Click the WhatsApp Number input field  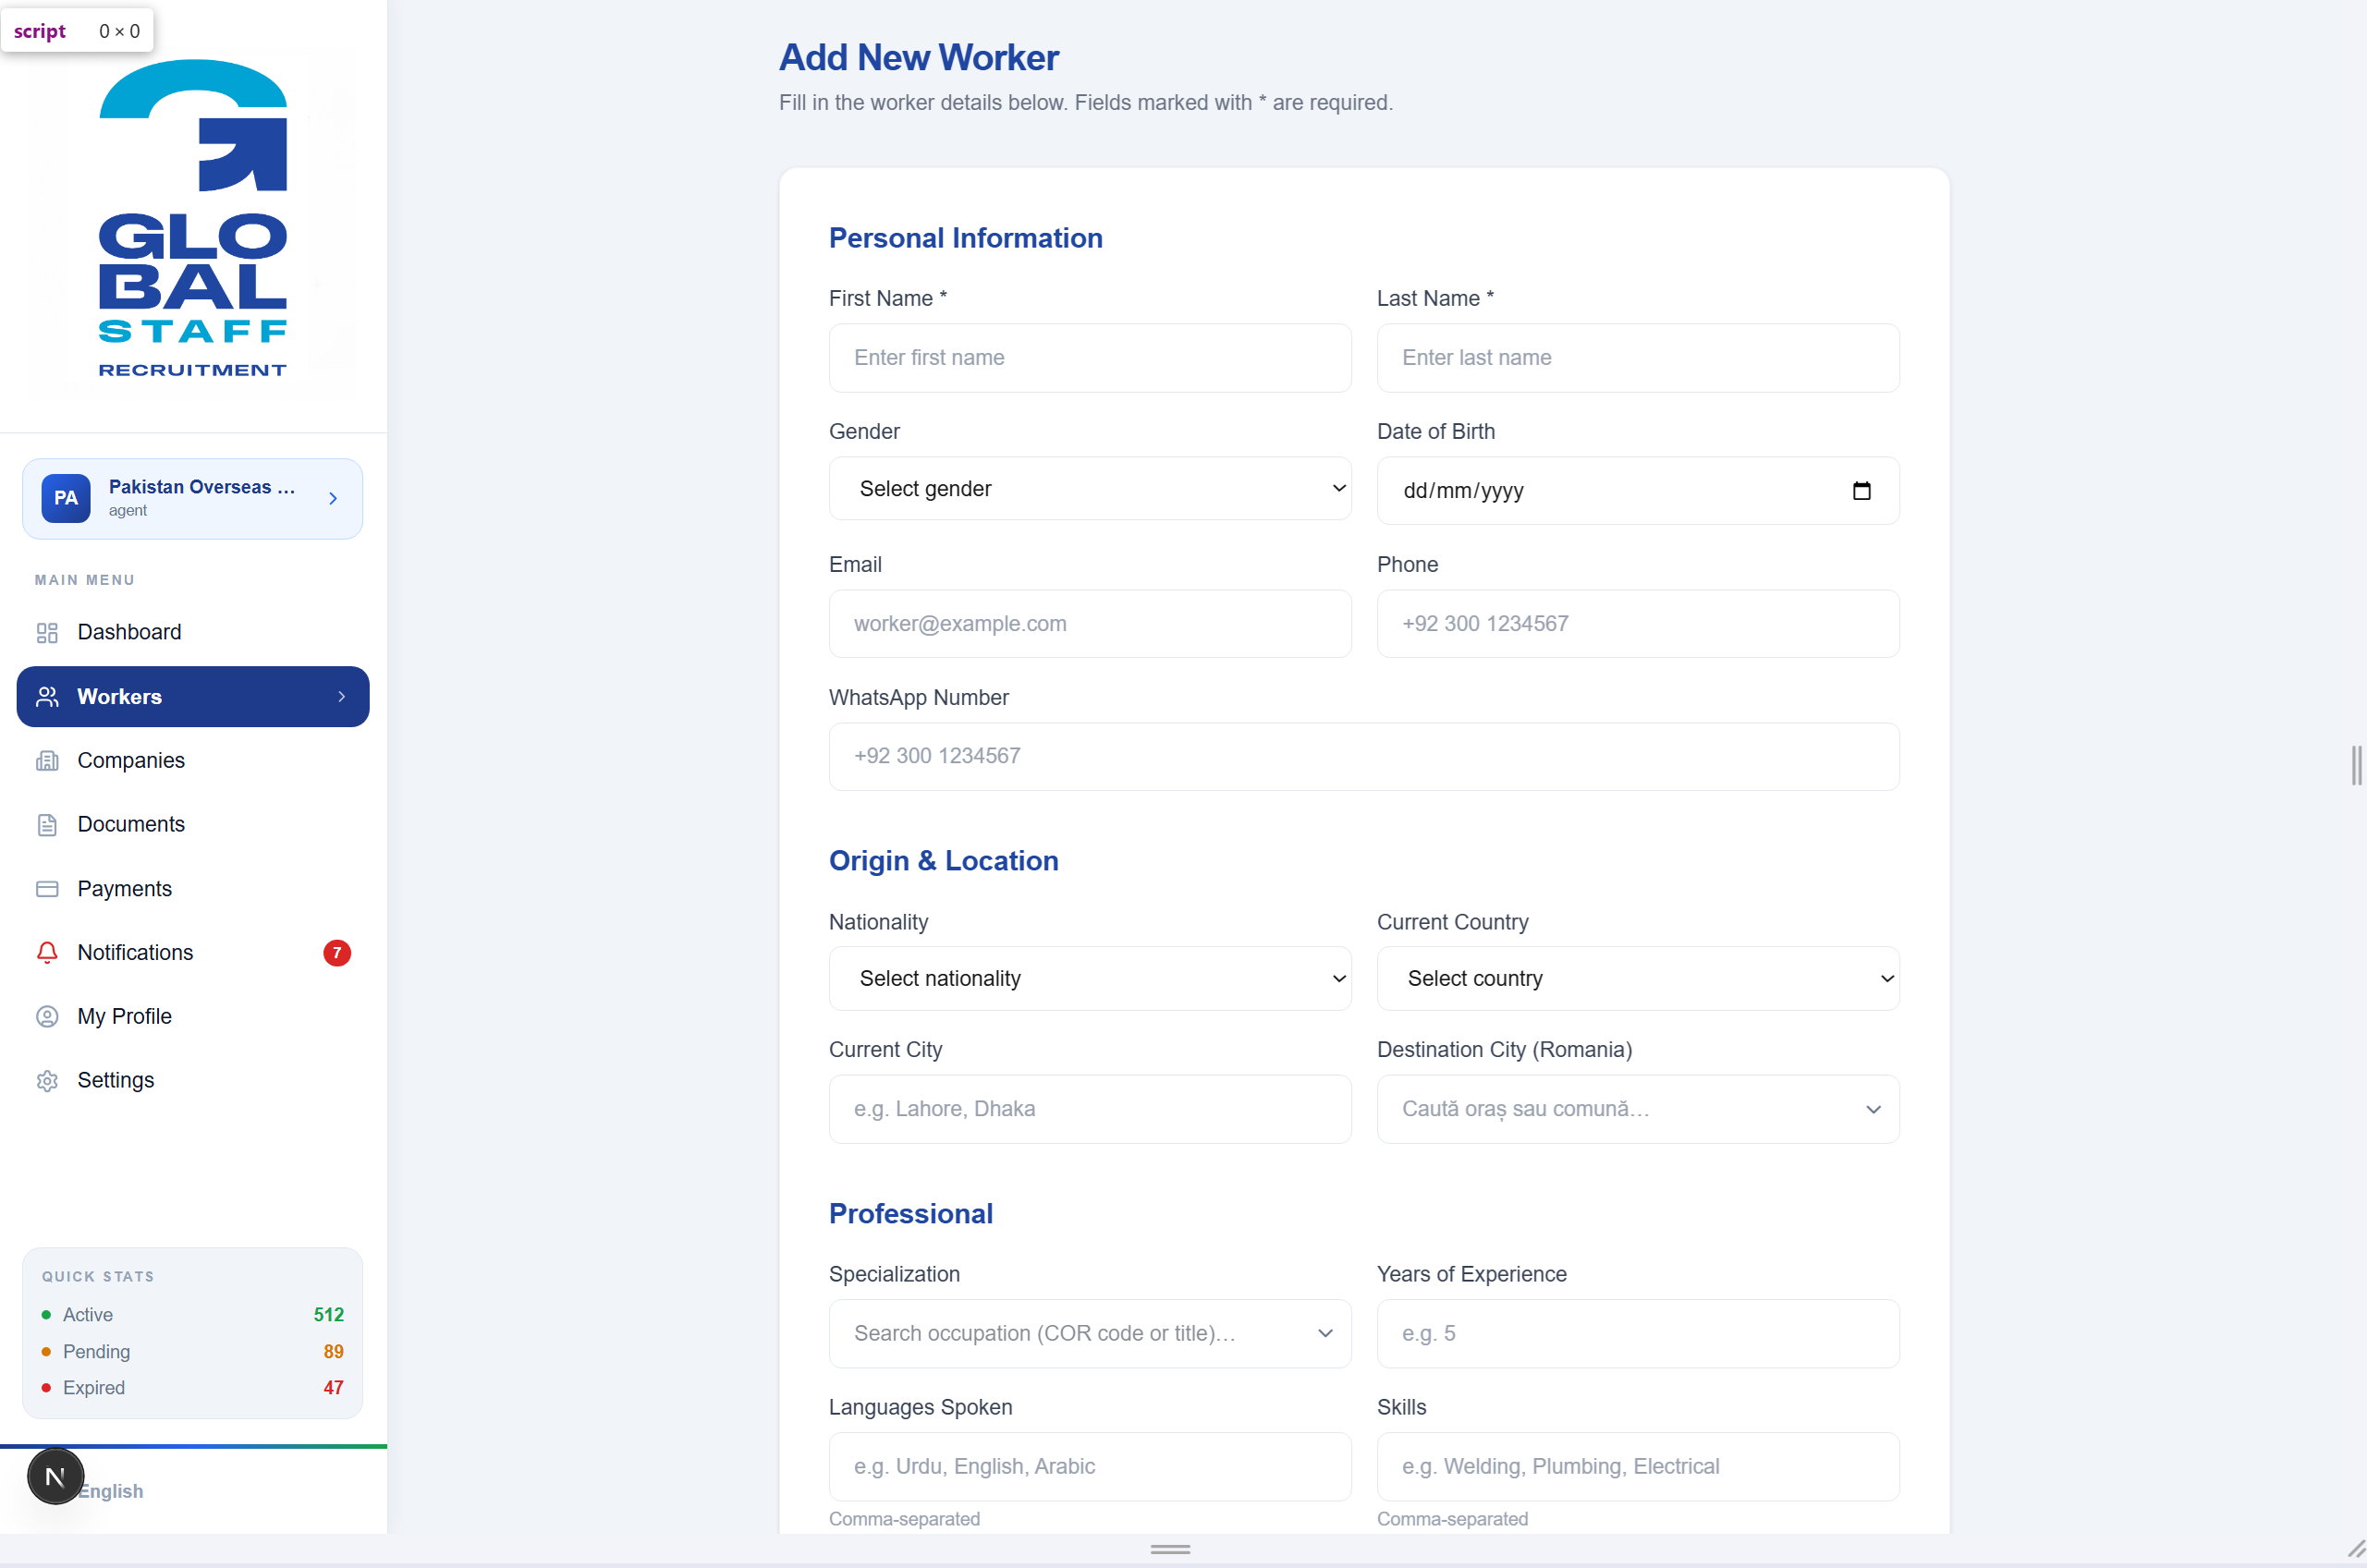coord(1364,757)
